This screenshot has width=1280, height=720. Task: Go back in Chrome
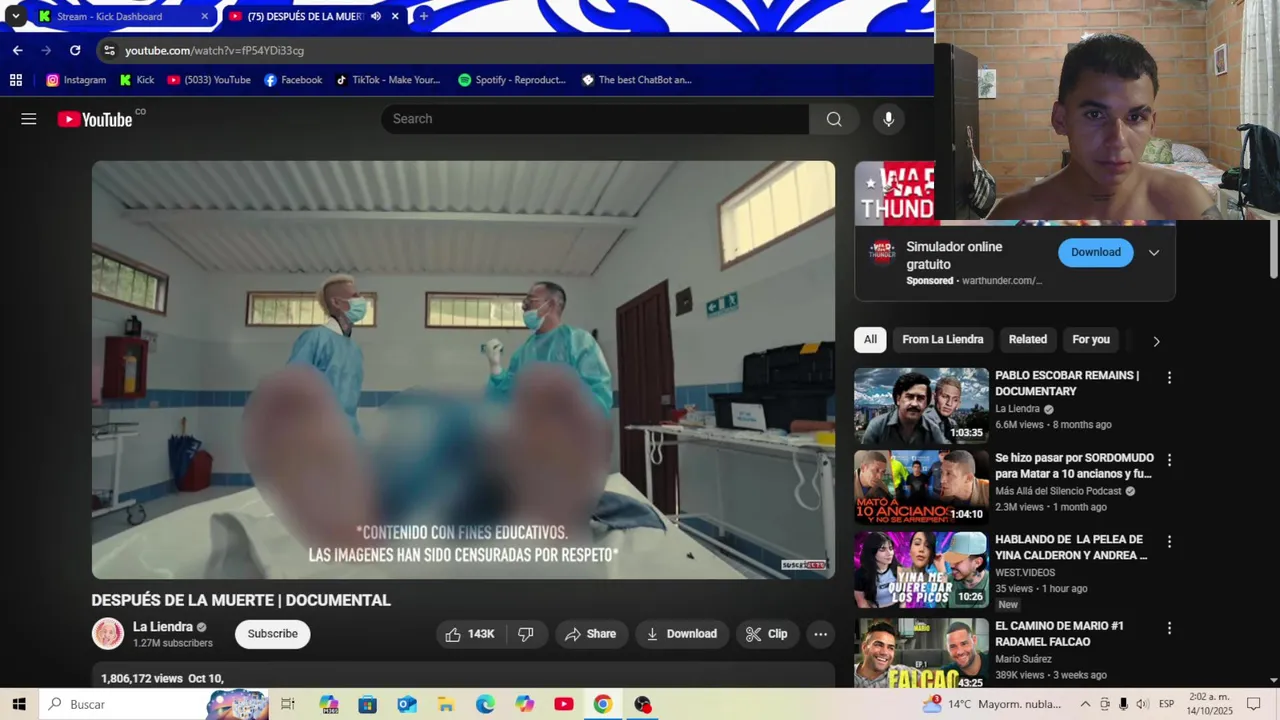(17, 50)
